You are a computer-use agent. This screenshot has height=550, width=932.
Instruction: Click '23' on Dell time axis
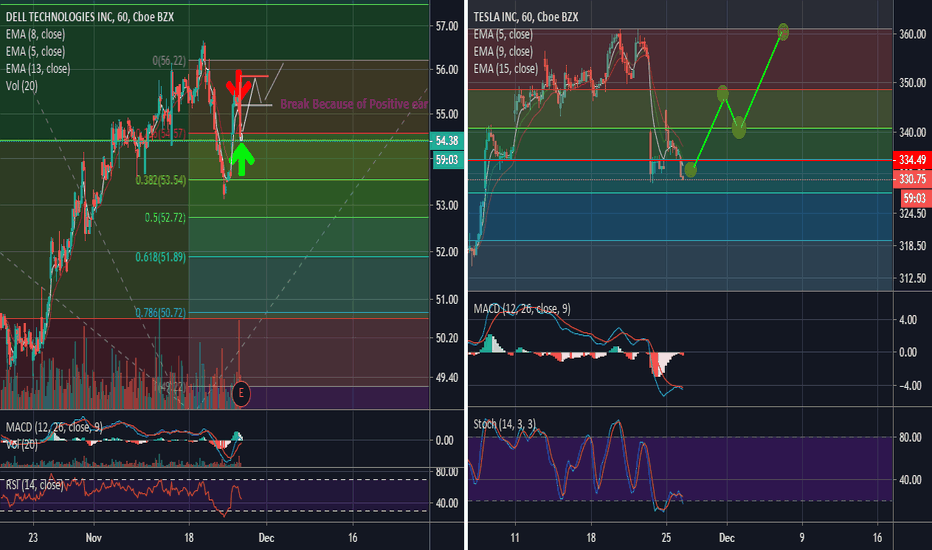[33, 538]
